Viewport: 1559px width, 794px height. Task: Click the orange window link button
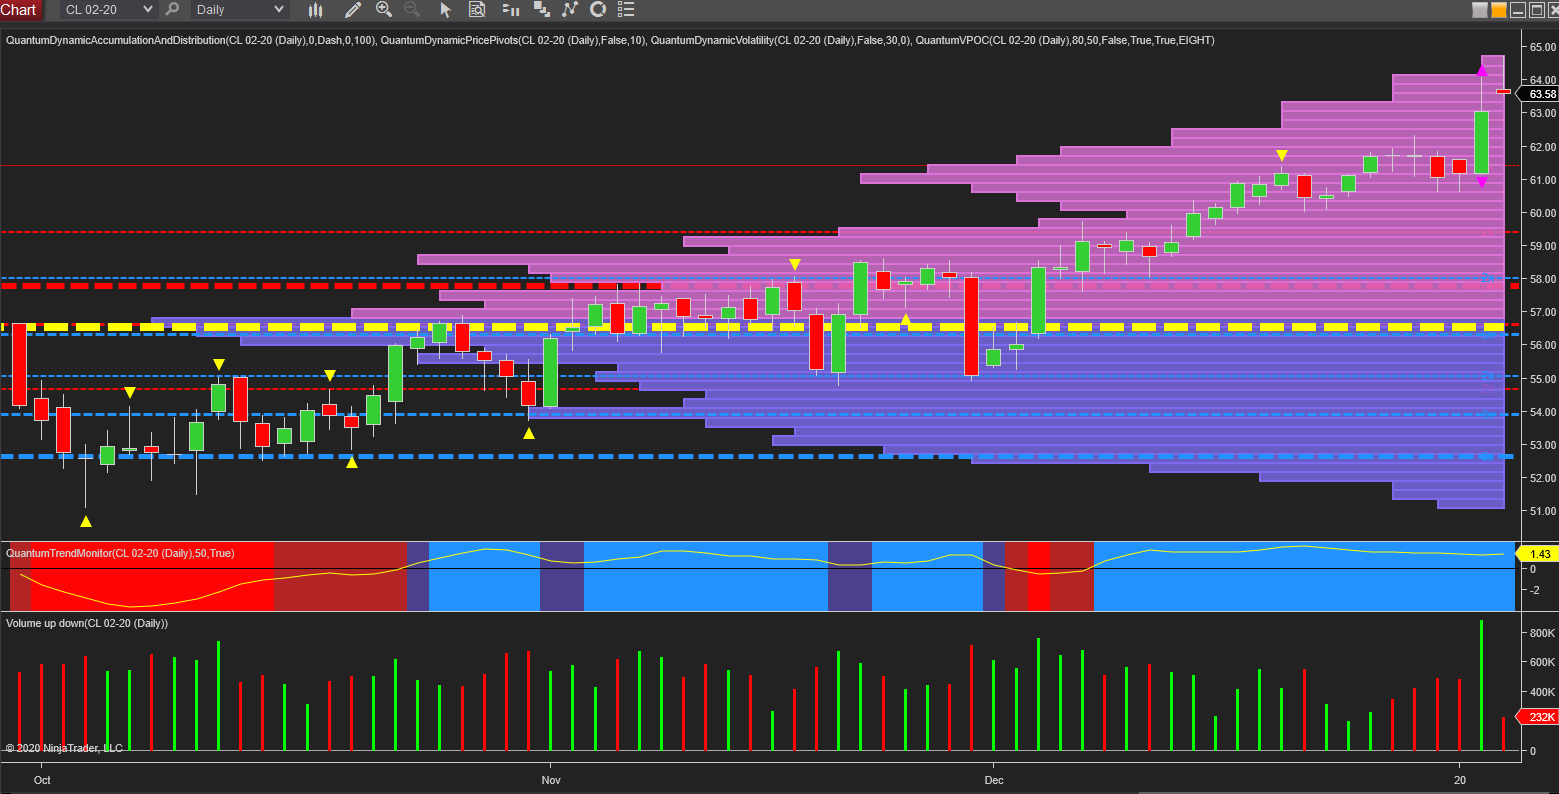point(1499,10)
